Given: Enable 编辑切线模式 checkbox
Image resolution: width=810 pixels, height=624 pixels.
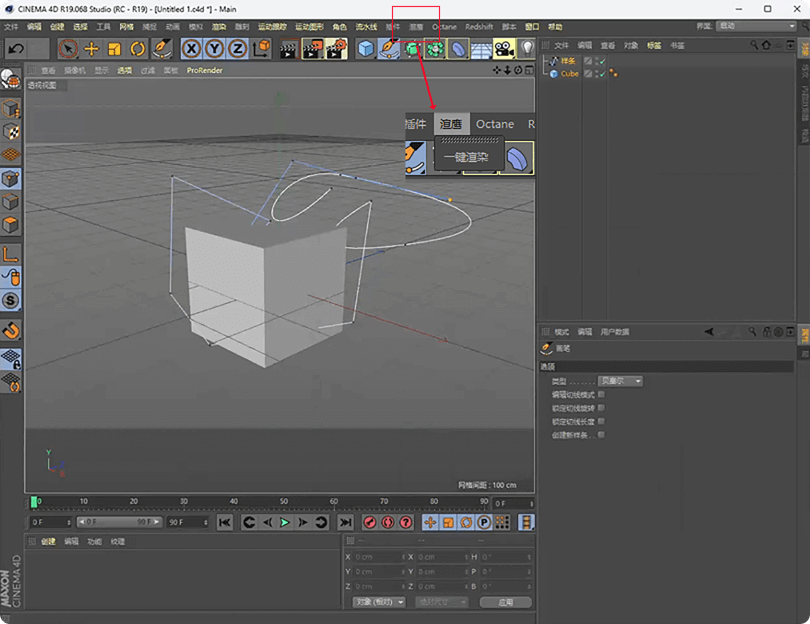Looking at the screenshot, I should click(601, 394).
